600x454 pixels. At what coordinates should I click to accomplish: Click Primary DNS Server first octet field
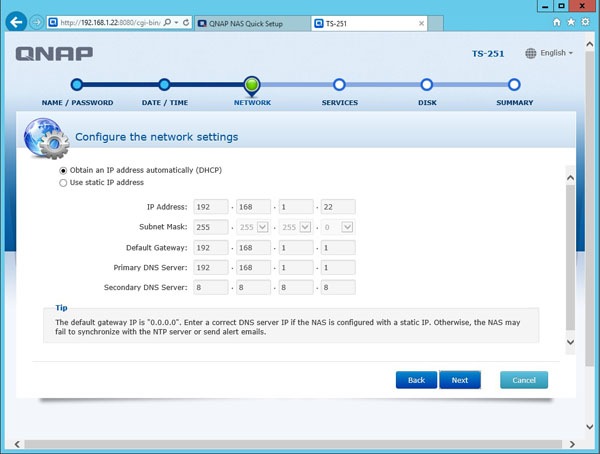click(211, 268)
